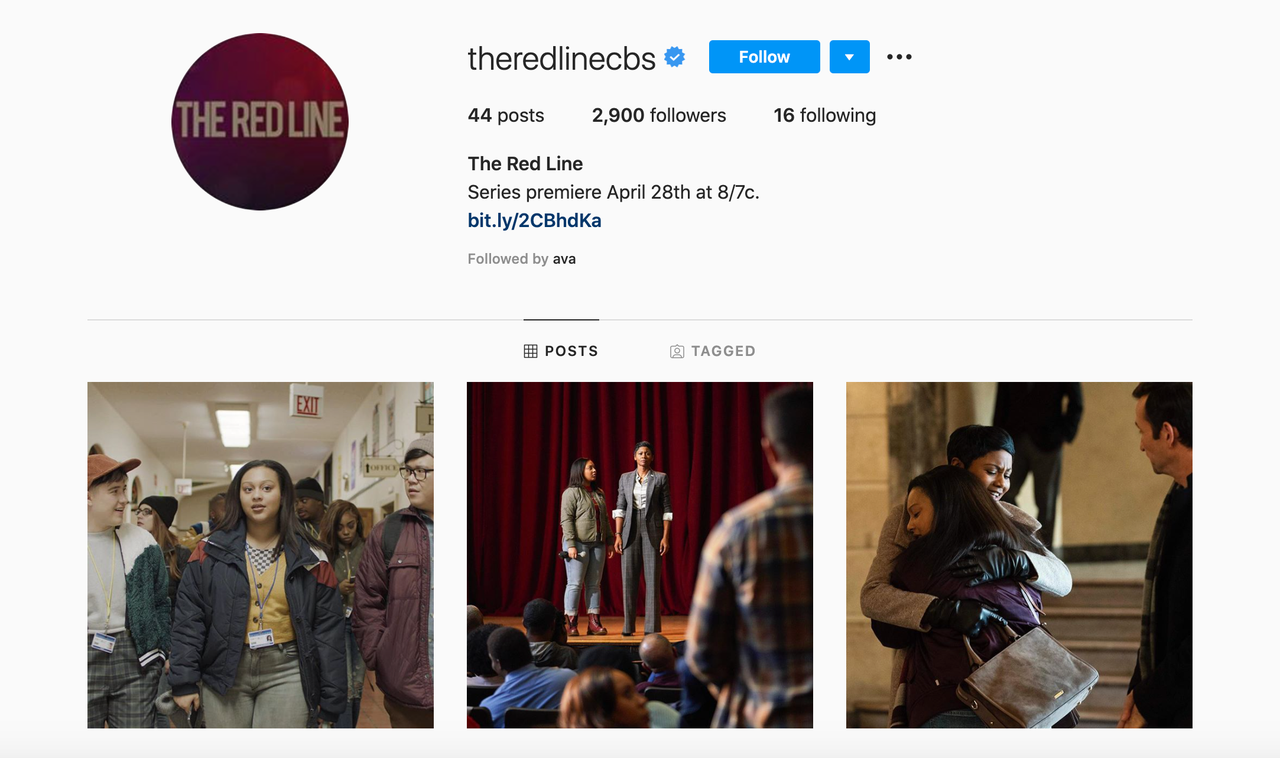This screenshot has height=758, width=1280.
Task: Follow theredlinecbs with the Follow button
Action: point(764,57)
